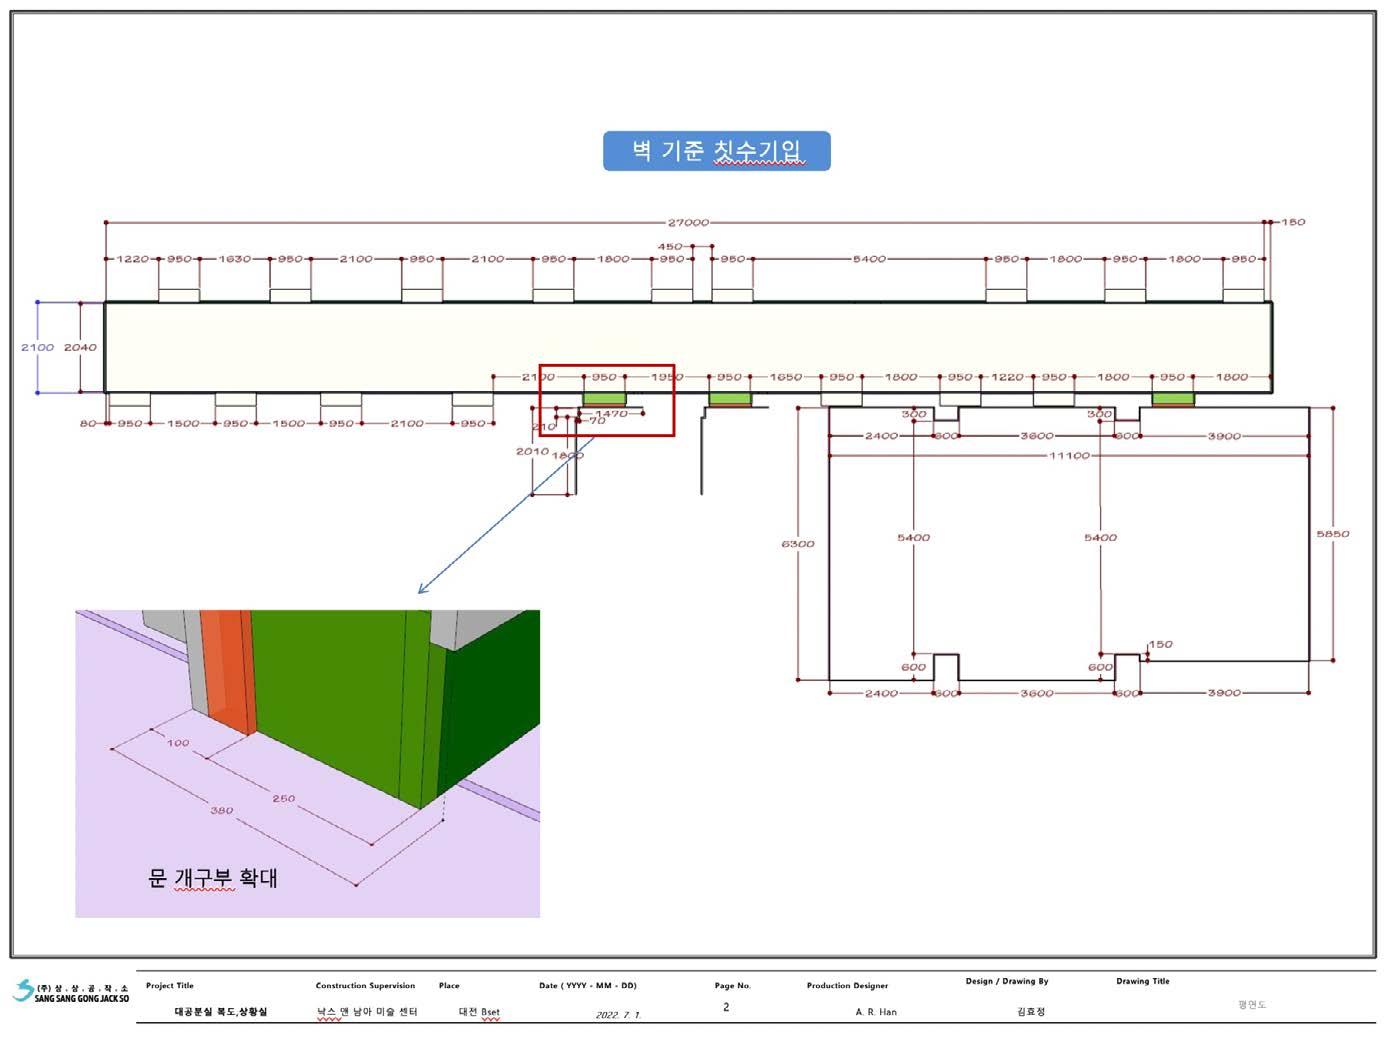This screenshot has width=1388, height=1045.
Task: Click the 'Project Title' heading
Action: coord(170,986)
